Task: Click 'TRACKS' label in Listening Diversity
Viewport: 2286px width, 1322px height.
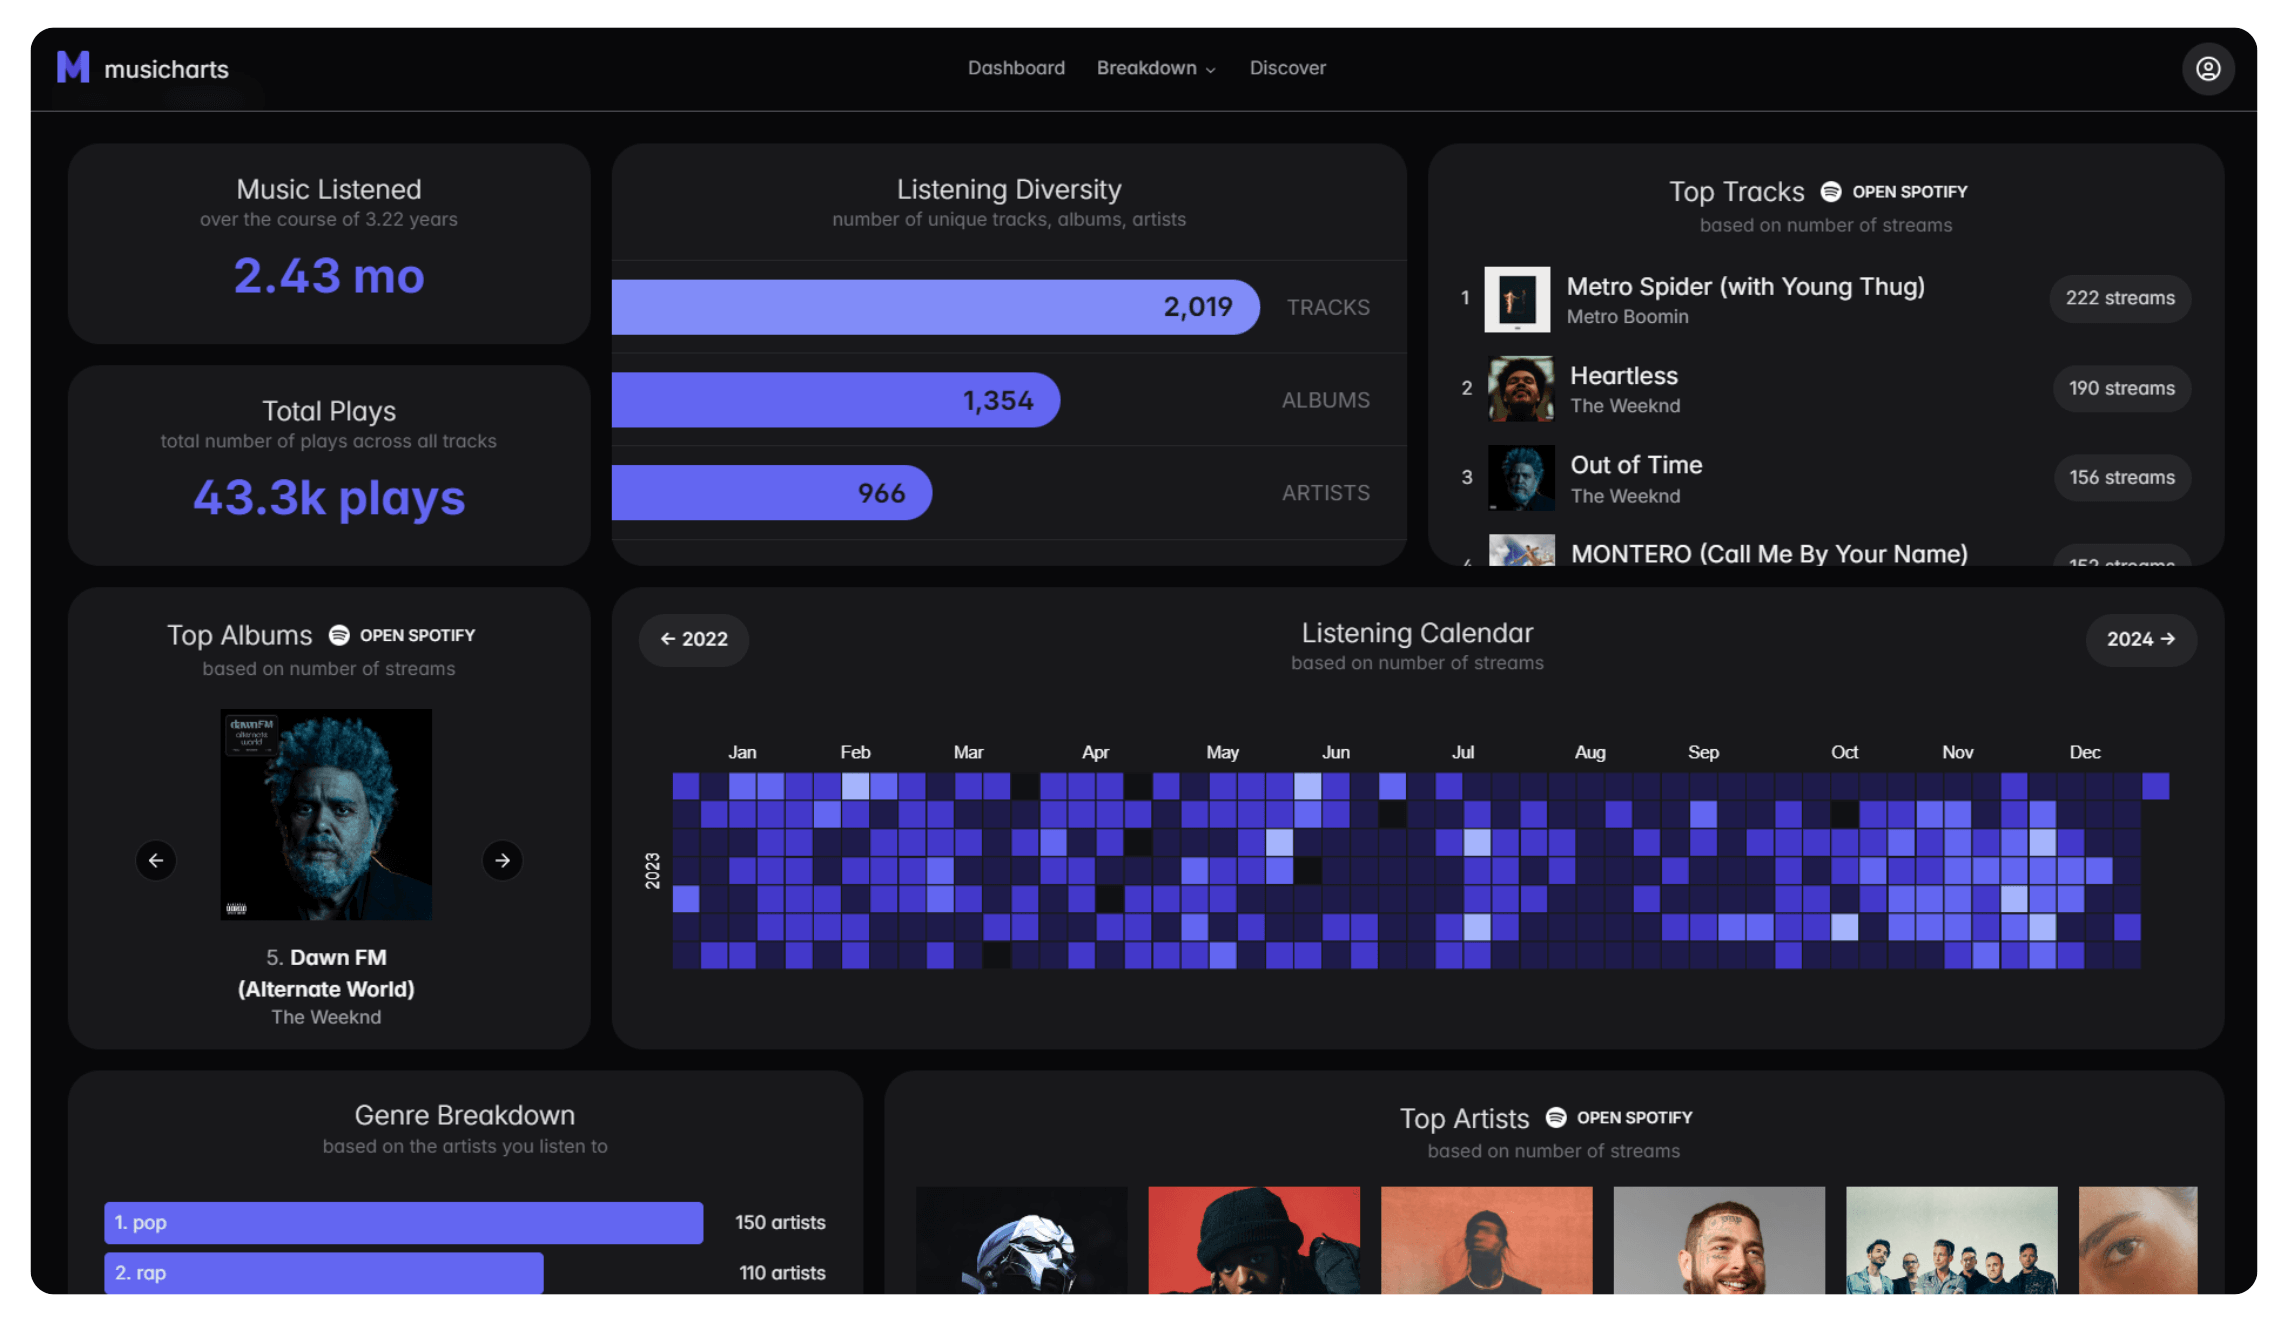Action: coord(1328,307)
